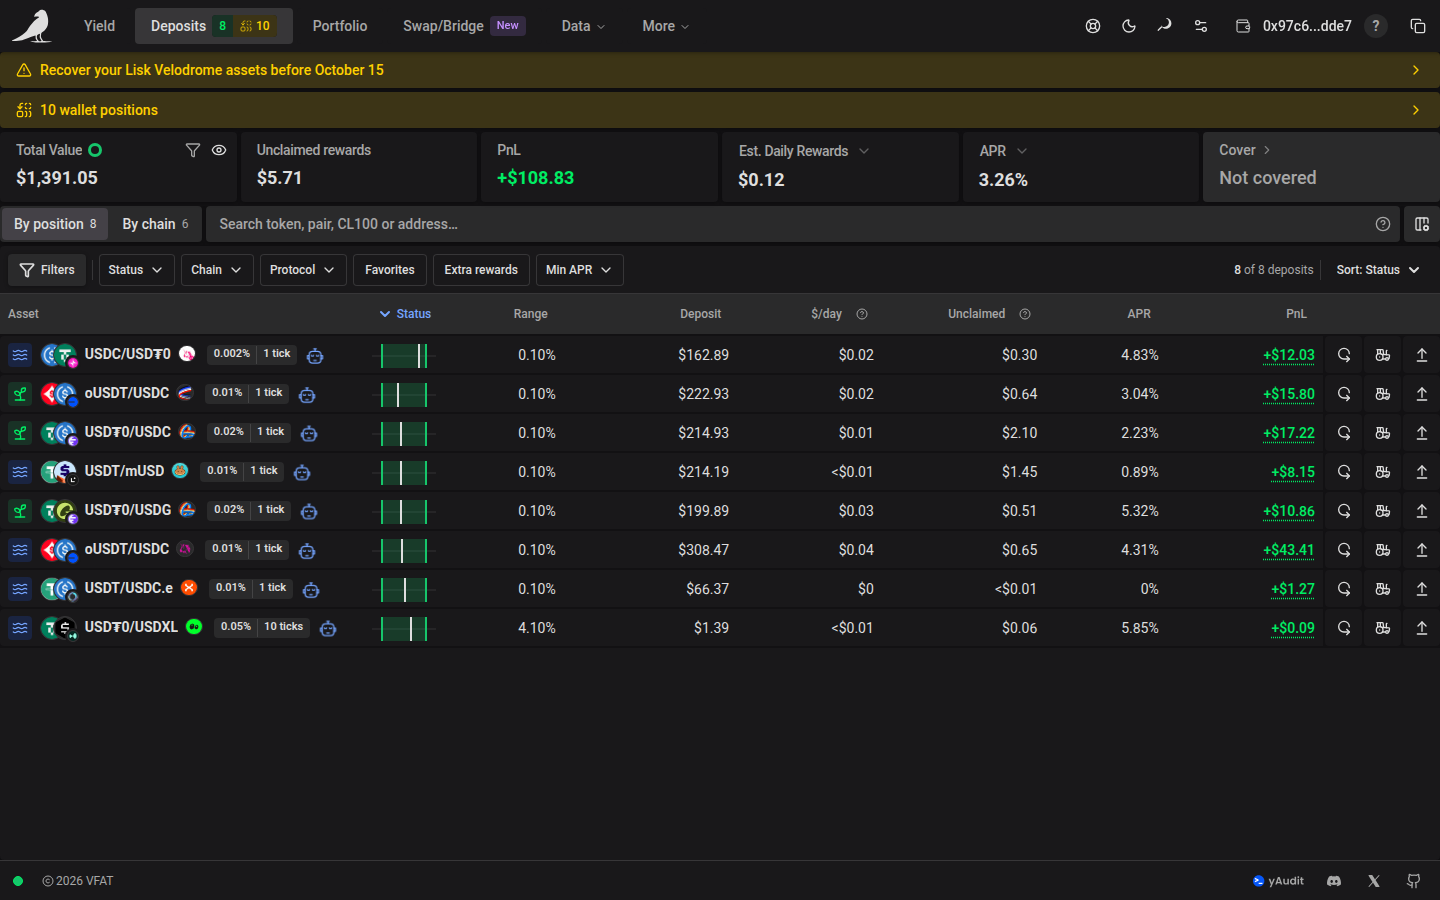Toggle dark mode with the moon icon
The height and width of the screenshot is (900, 1440).
1129,26
